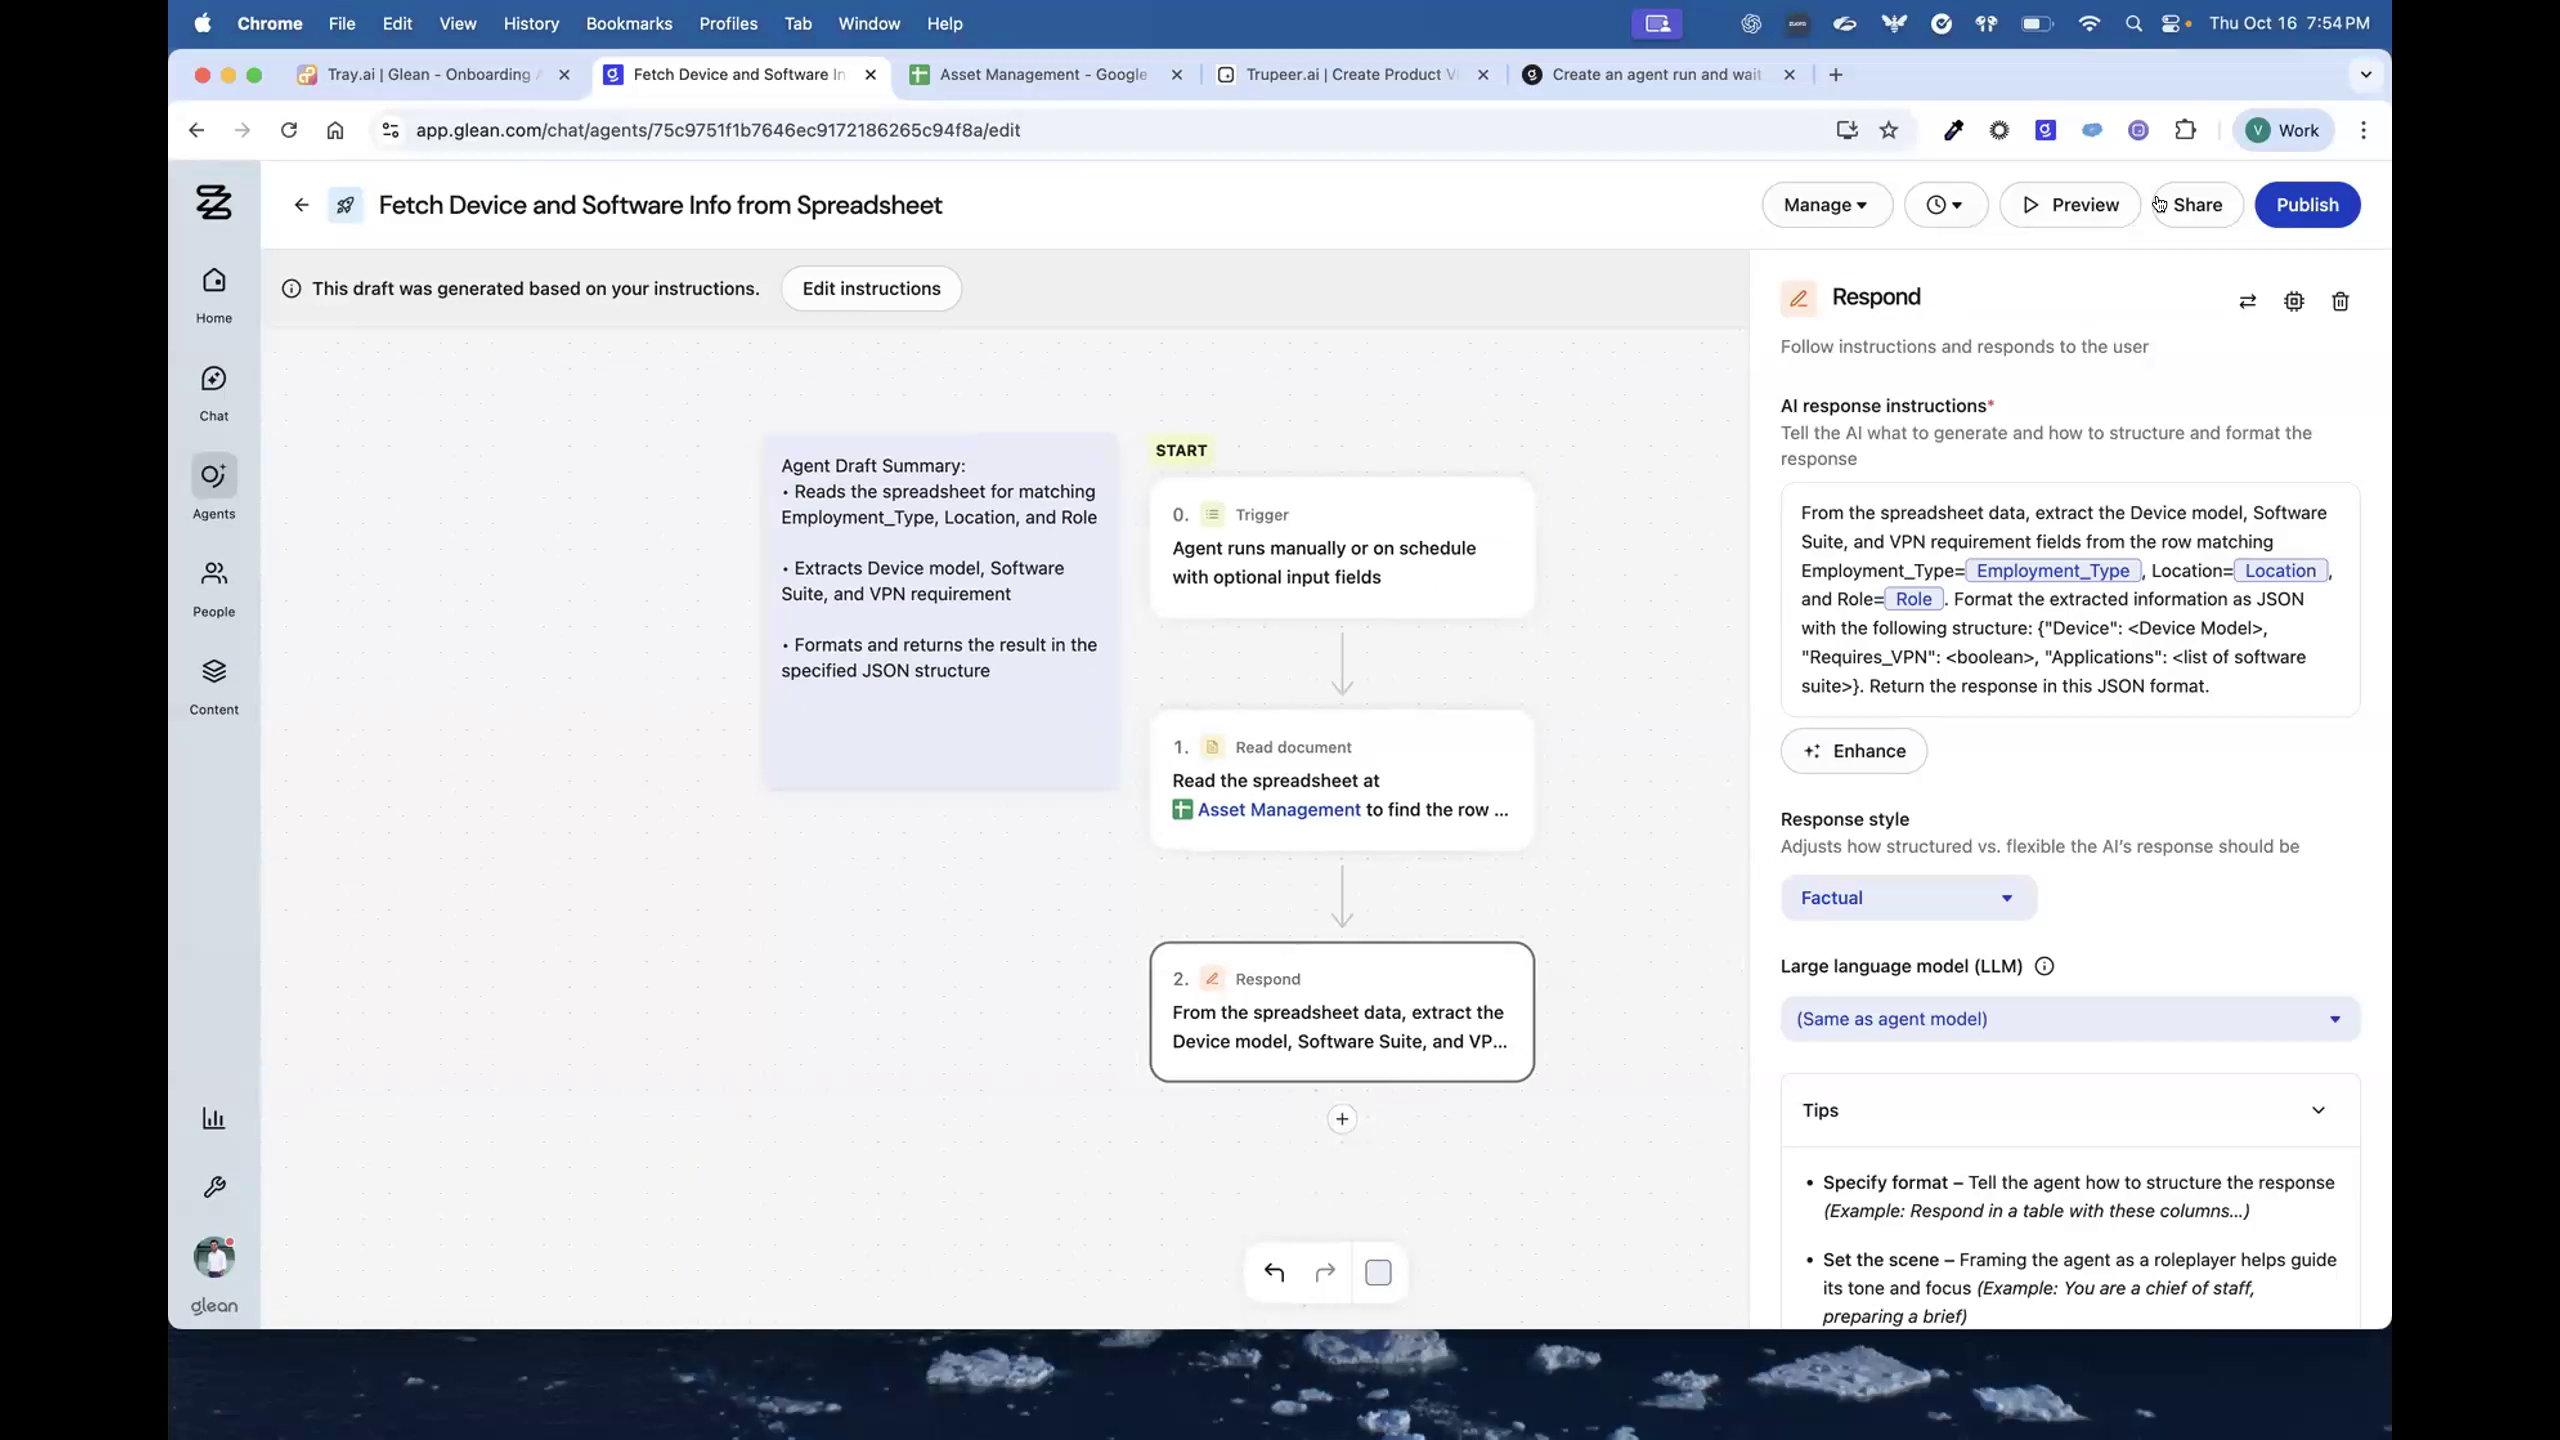
Task: Delete the Respond step using trash icon
Action: click(x=2339, y=301)
